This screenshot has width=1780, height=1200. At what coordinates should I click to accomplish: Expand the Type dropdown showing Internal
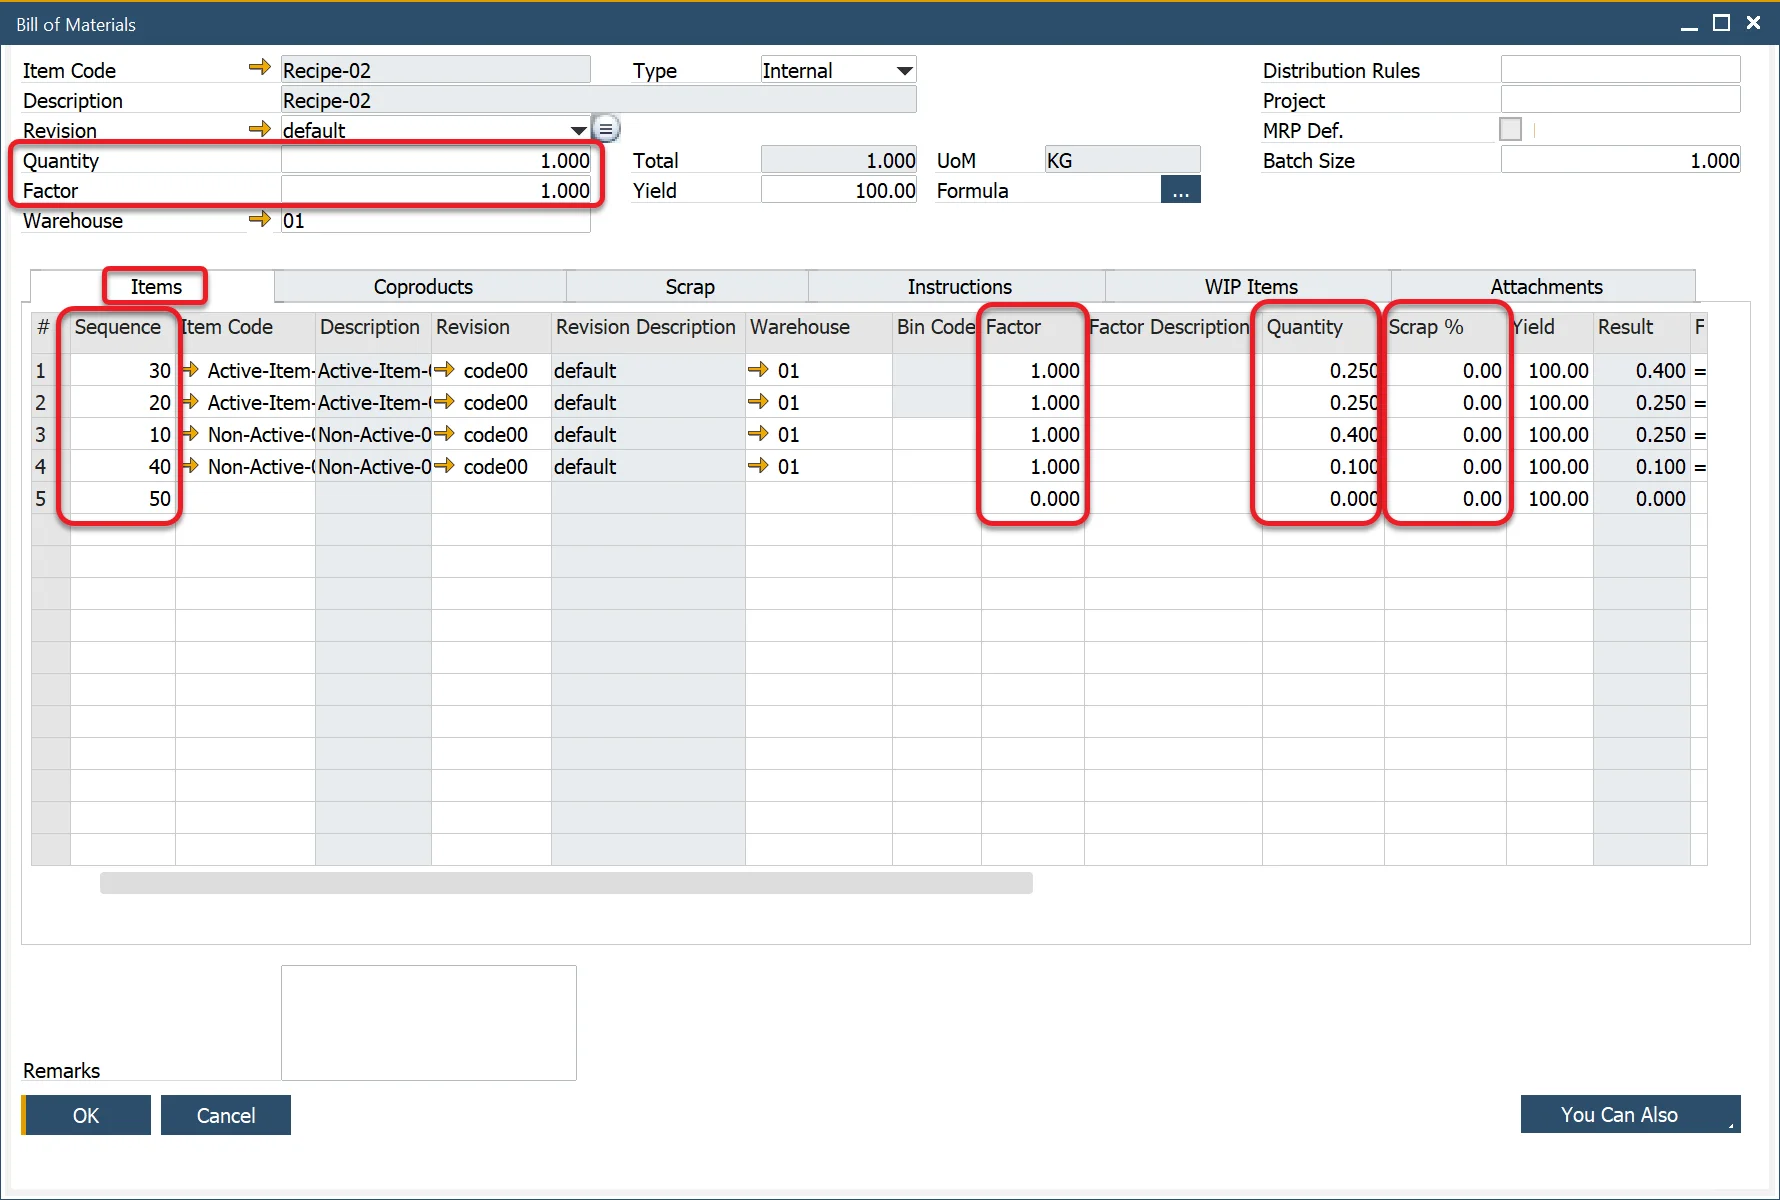coord(904,71)
